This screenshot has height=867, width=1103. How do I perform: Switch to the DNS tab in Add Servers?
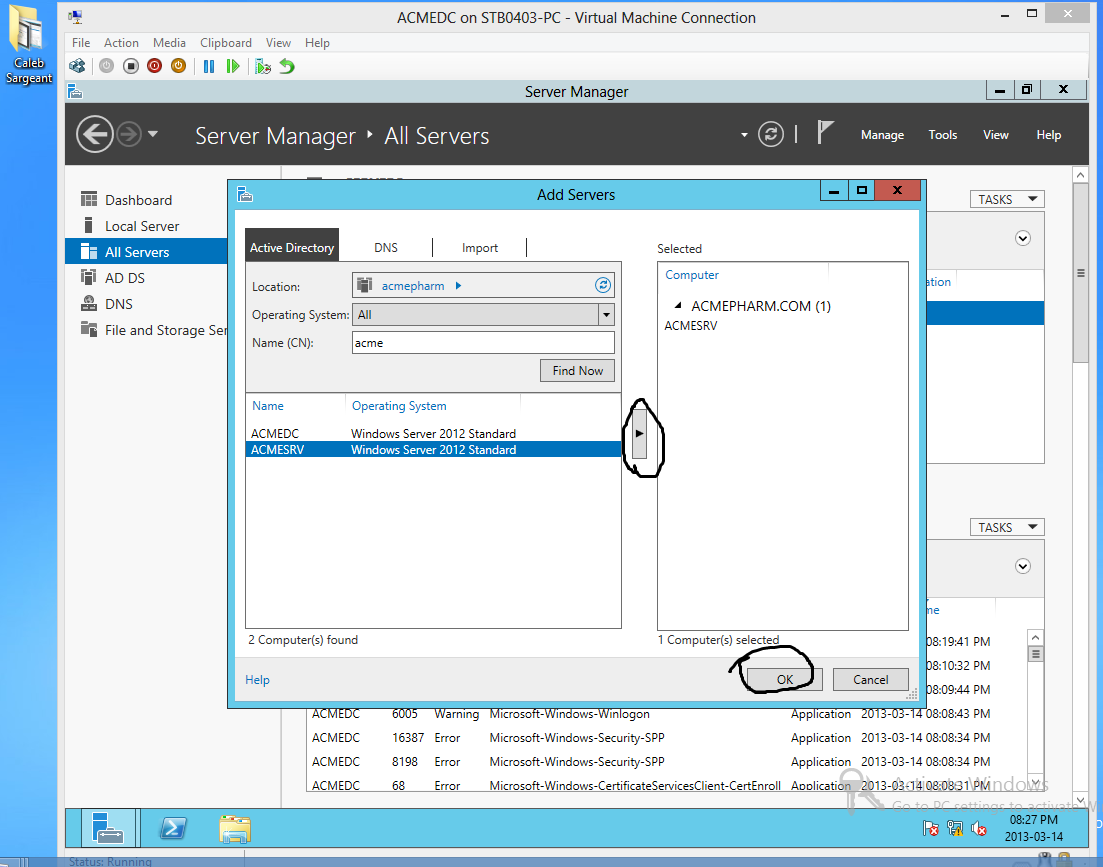pos(385,248)
